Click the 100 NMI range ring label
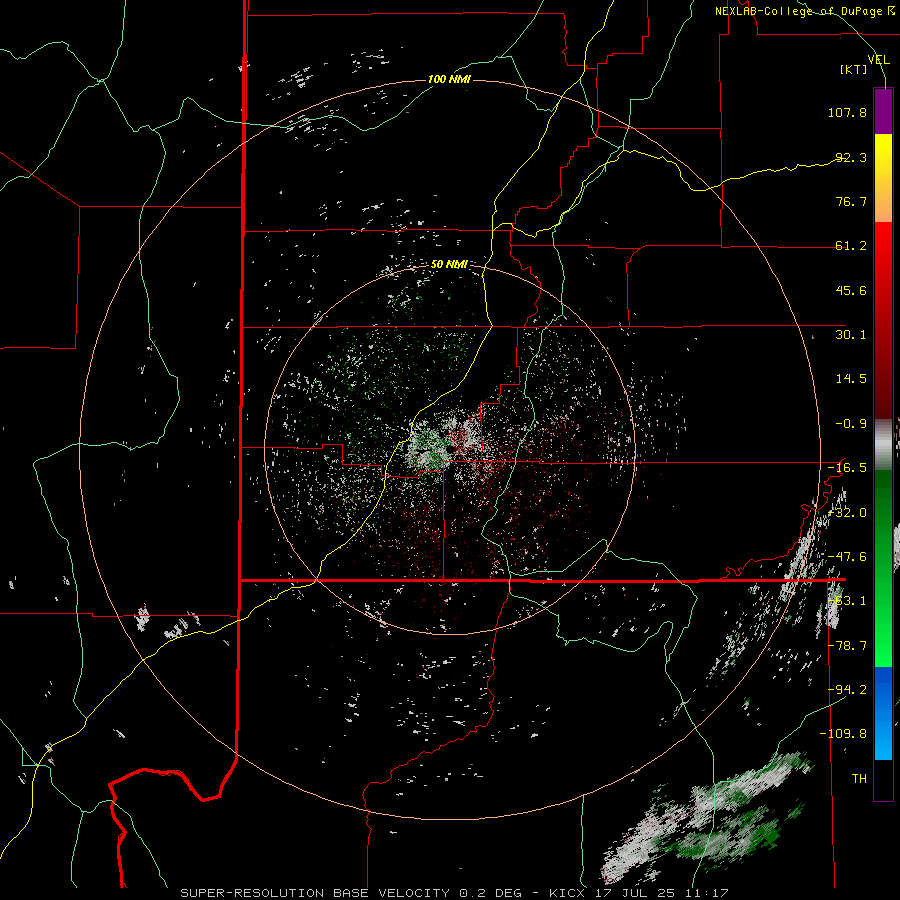The width and height of the screenshot is (900, 900). coord(449,79)
